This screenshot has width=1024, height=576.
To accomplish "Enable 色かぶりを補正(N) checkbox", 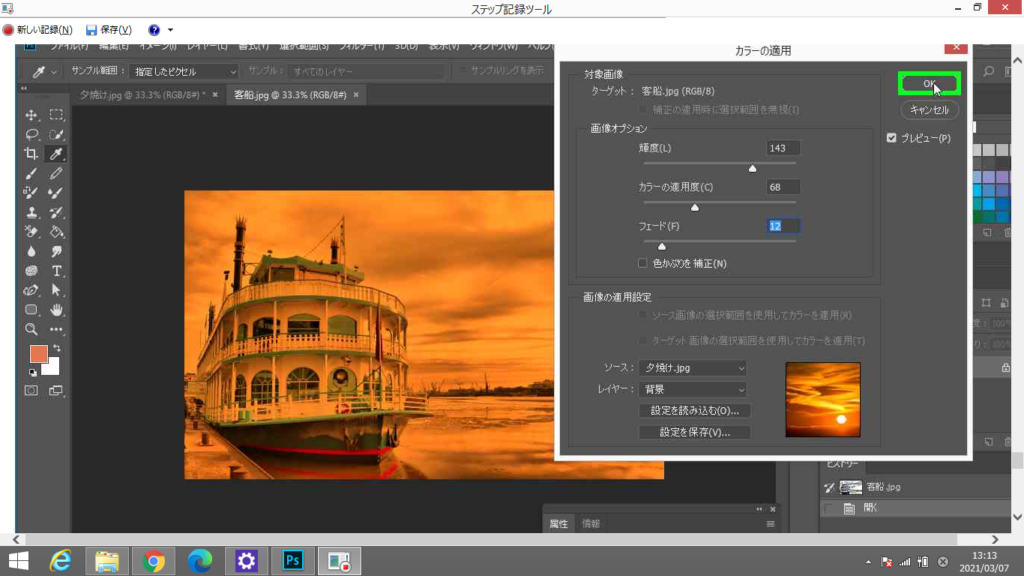I will [643, 263].
